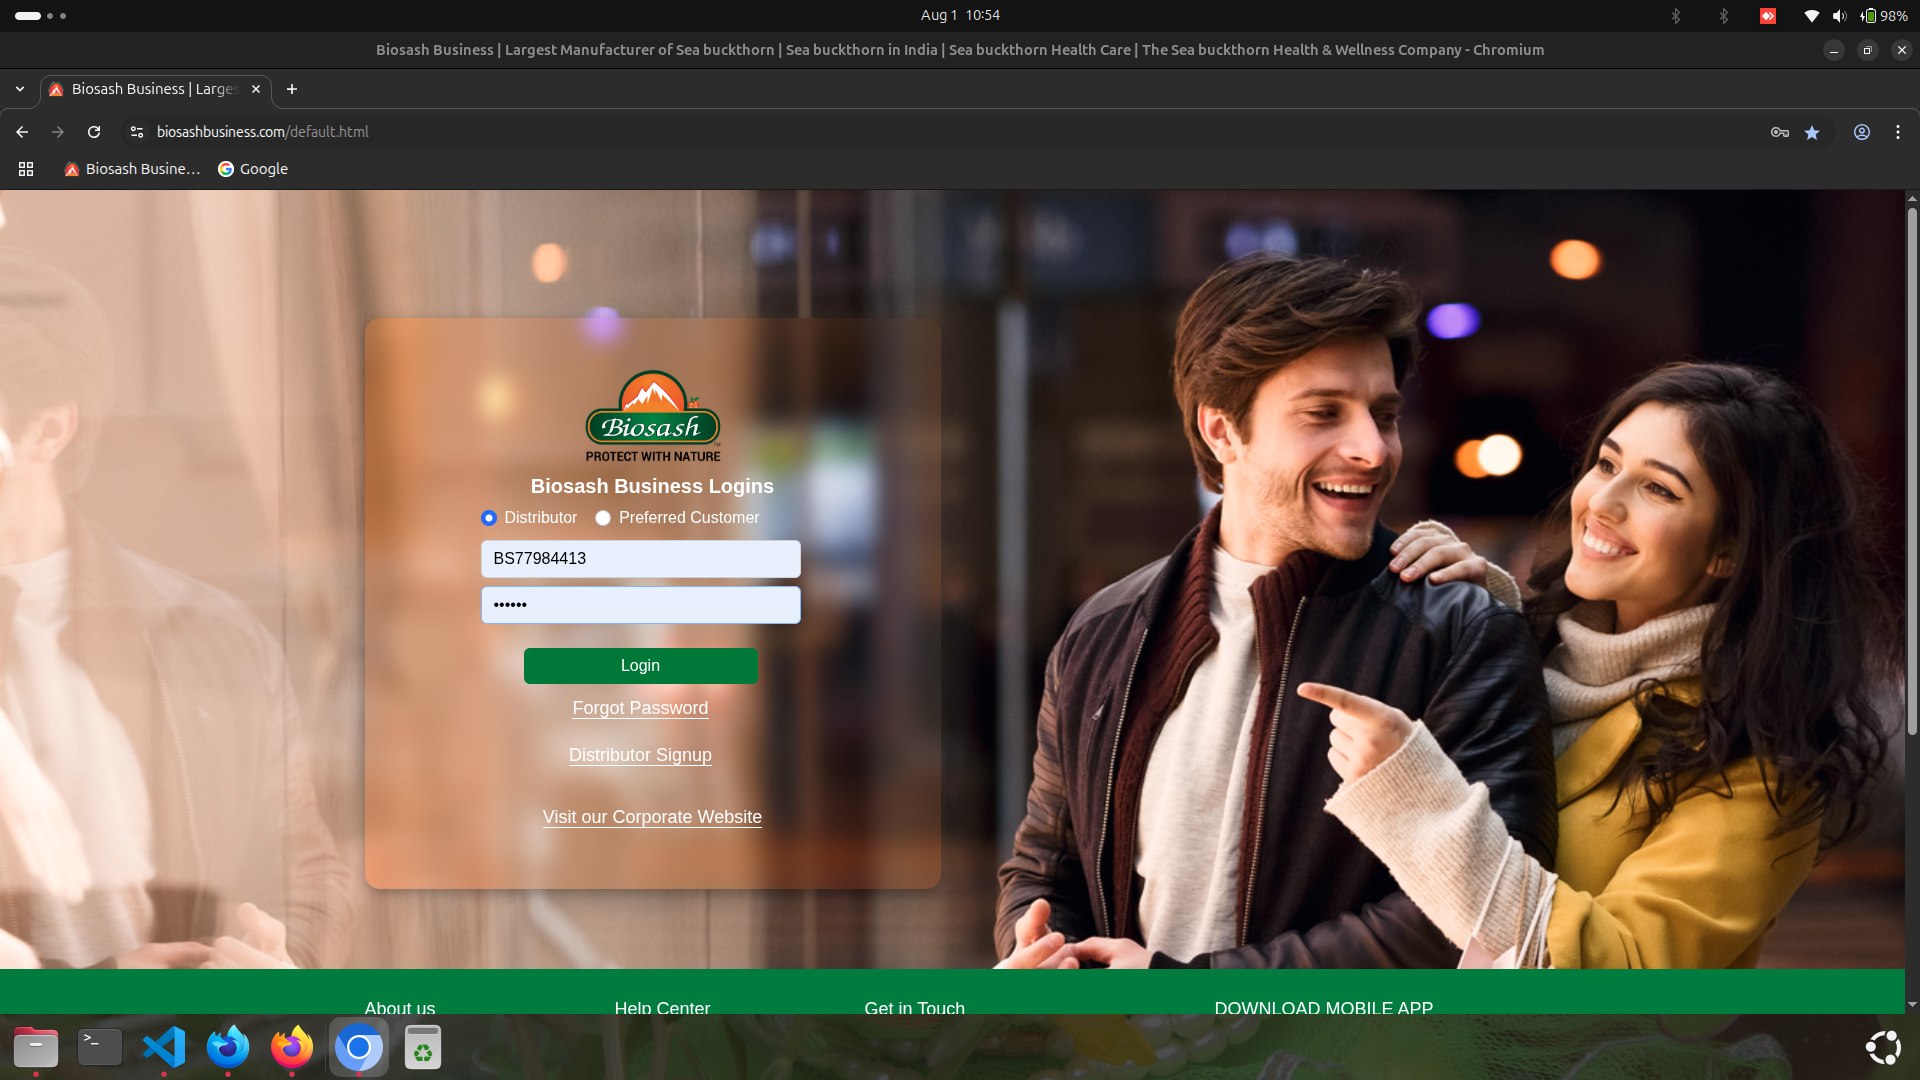The image size is (1920, 1080).
Task: Open saved passwords key icon
Action: pos(1779,132)
